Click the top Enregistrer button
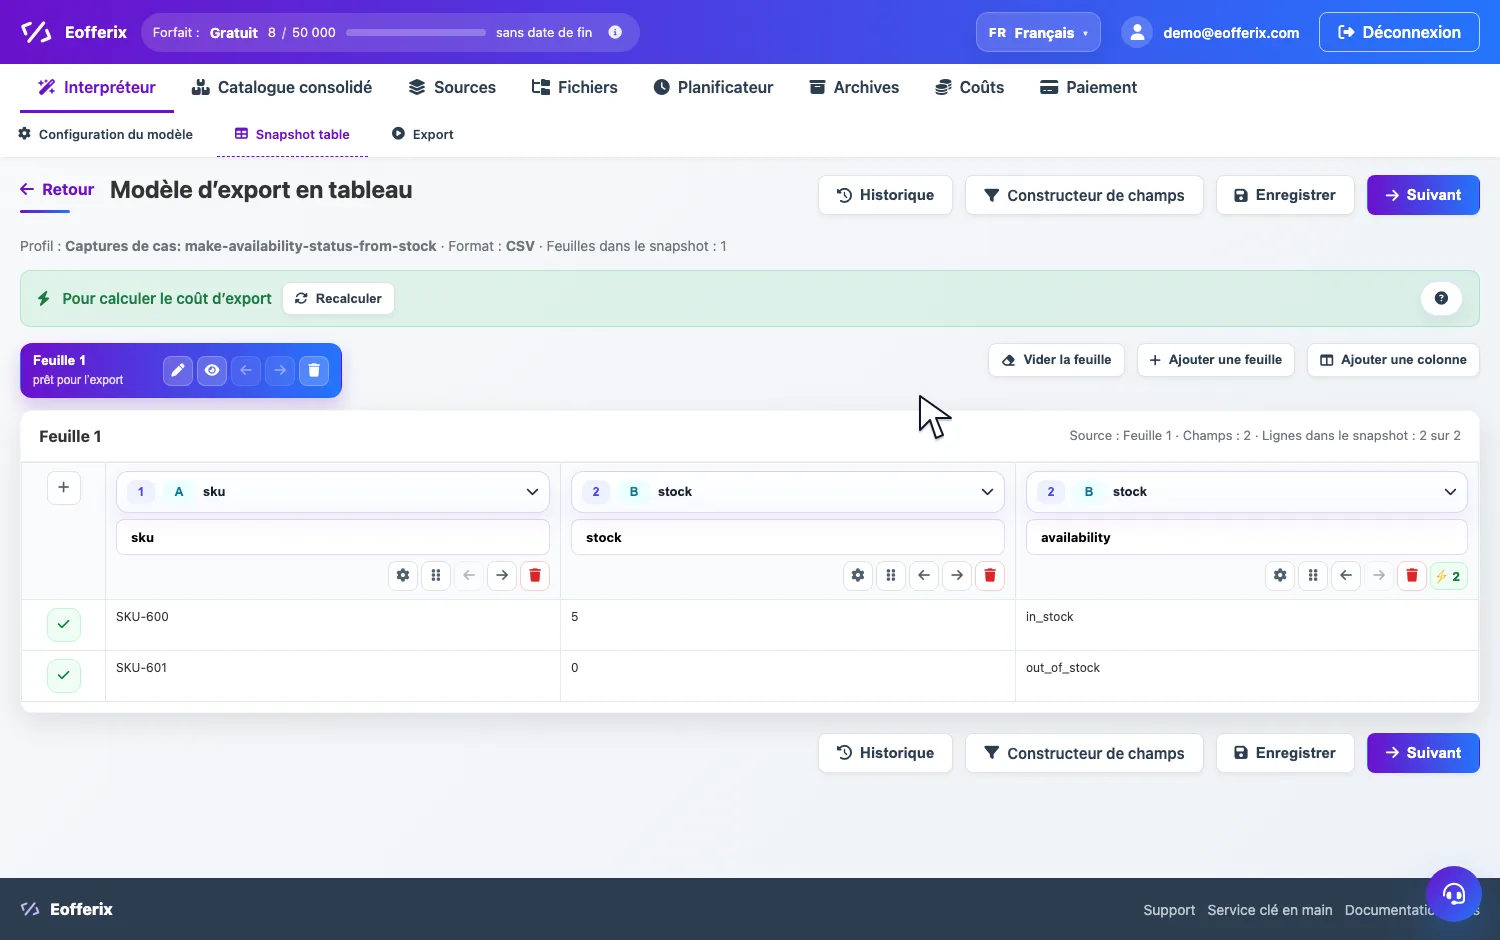This screenshot has width=1500, height=940. pyautogui.click(x=1285, y=195)
